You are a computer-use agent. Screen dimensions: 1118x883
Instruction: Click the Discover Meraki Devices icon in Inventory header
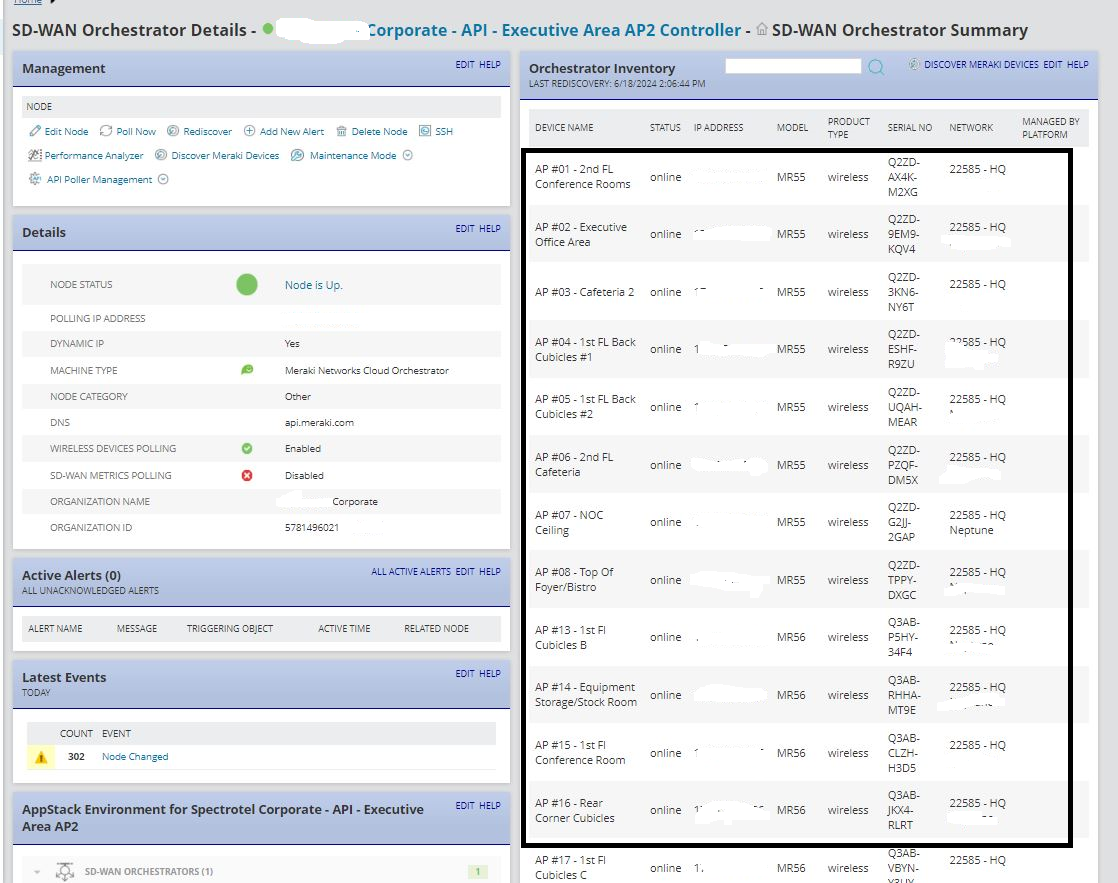tap(913, 64)
